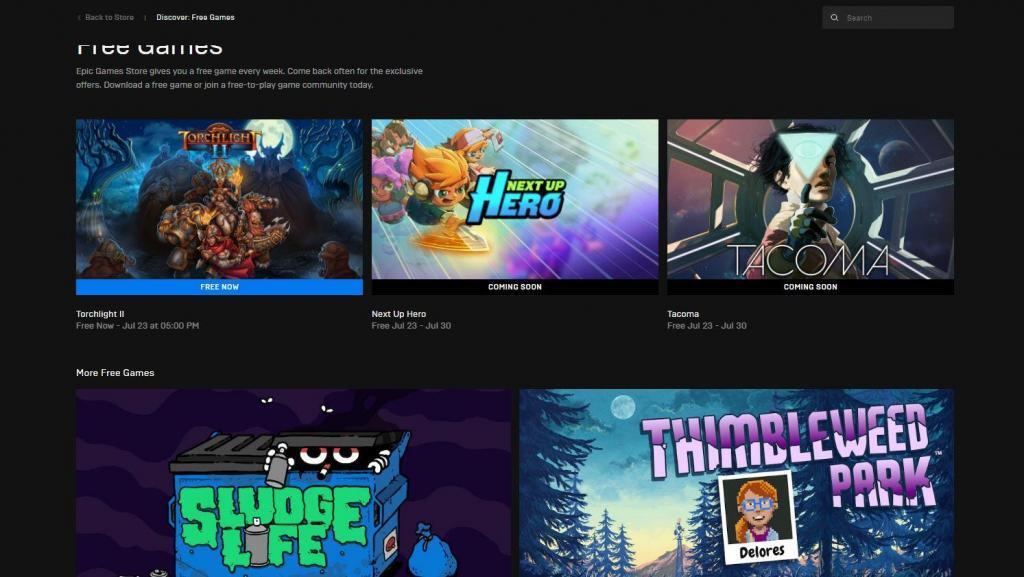Go back via Back to Store link
The height and width of the screenshot is (577, 1024).
point(110,18)
